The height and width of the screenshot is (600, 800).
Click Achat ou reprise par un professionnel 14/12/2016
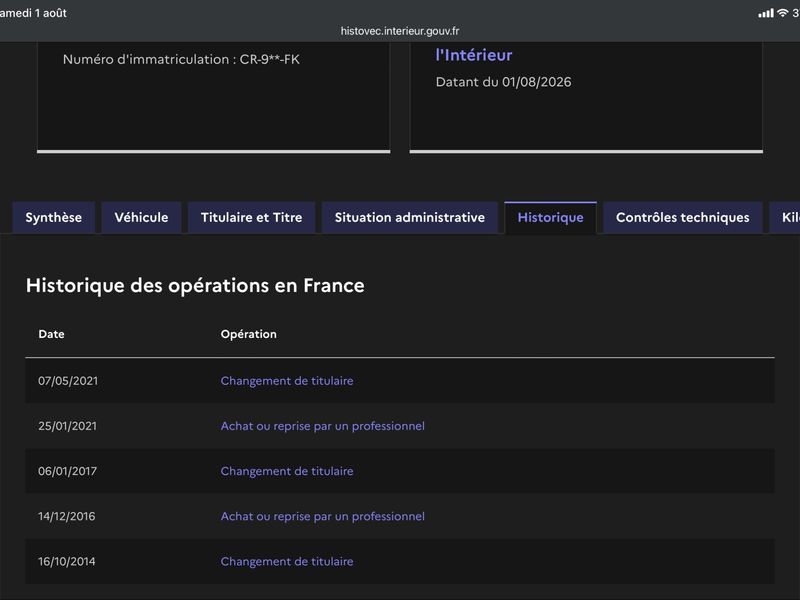point(322,516)
